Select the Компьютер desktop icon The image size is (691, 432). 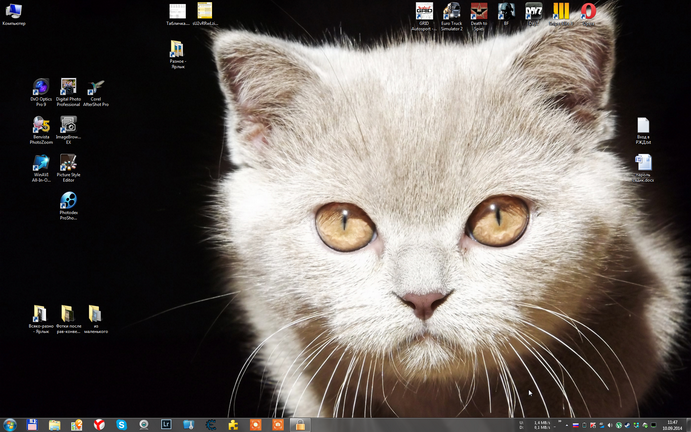[x=14, y=14]
